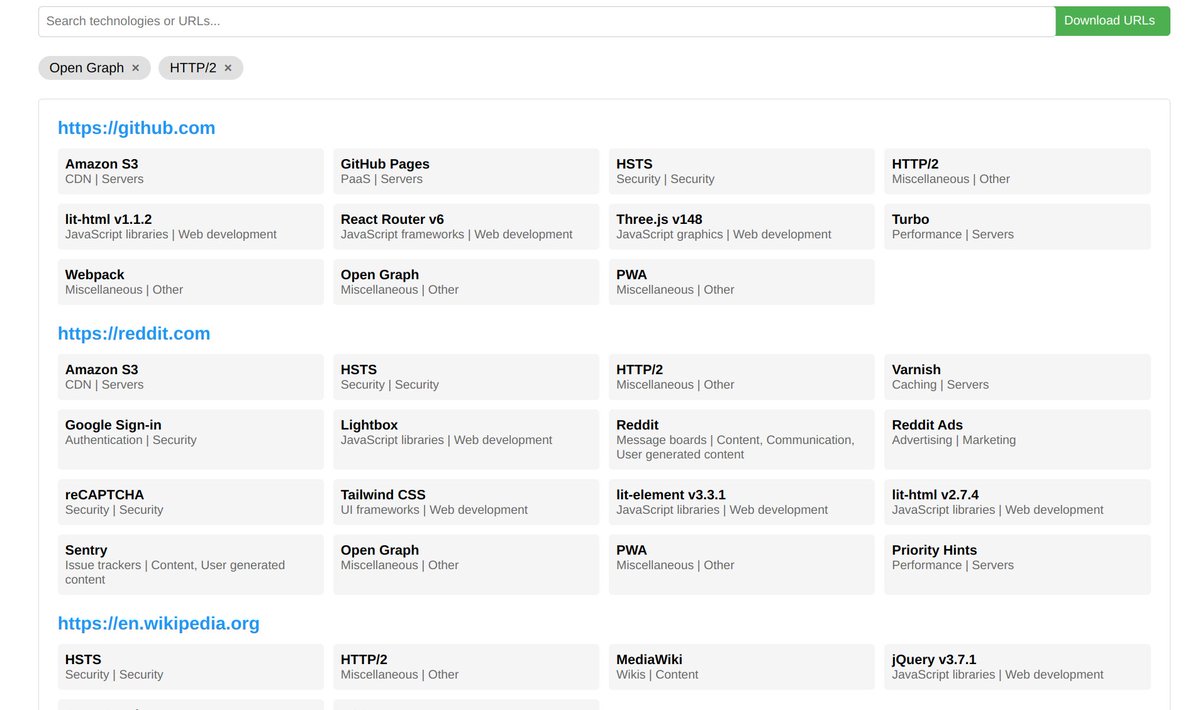Select the Three.js v148 card
Screen dimensions: 1200x710
point(742,226)
